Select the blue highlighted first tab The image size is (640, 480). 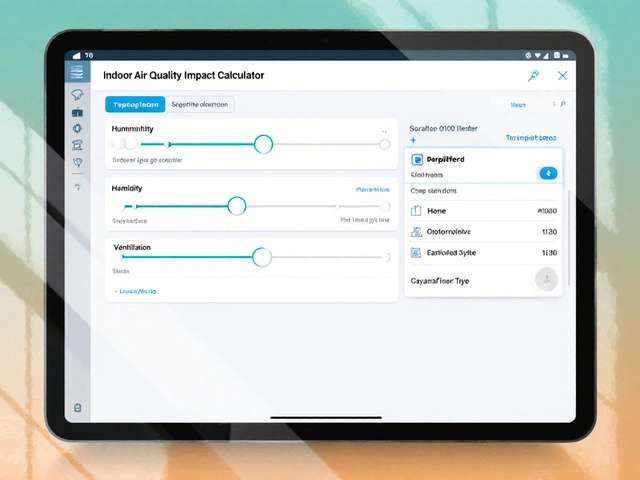pyautogui.click(x=134, y=104)
